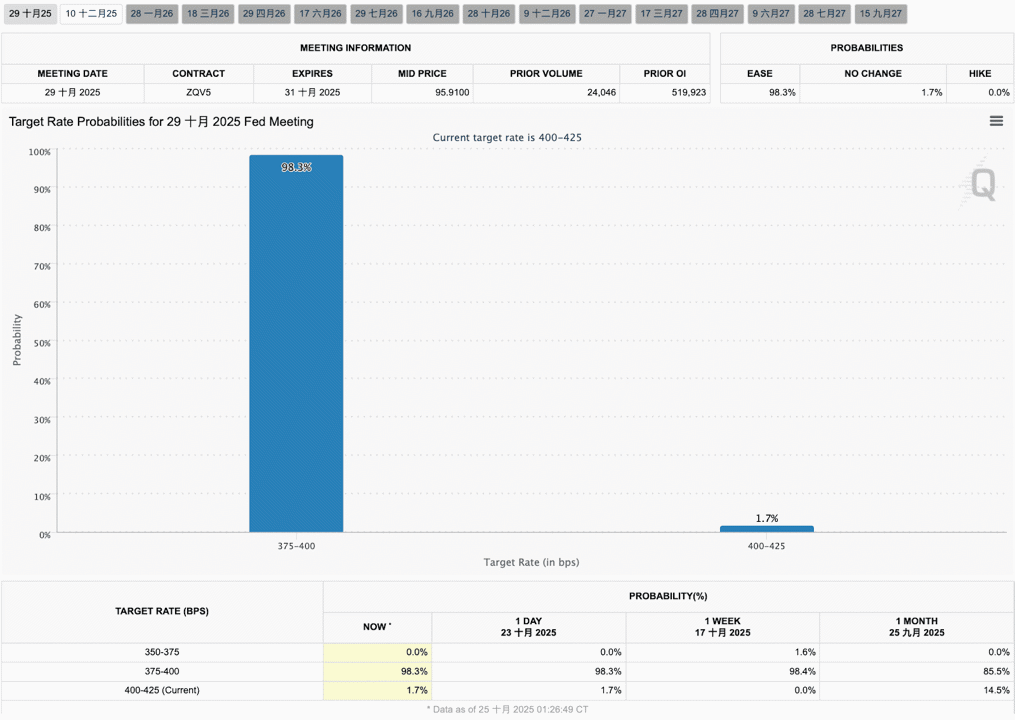Click the small 400-425 probability bar
Viewport: 1015px width, 720px height.
pos(766,529)
